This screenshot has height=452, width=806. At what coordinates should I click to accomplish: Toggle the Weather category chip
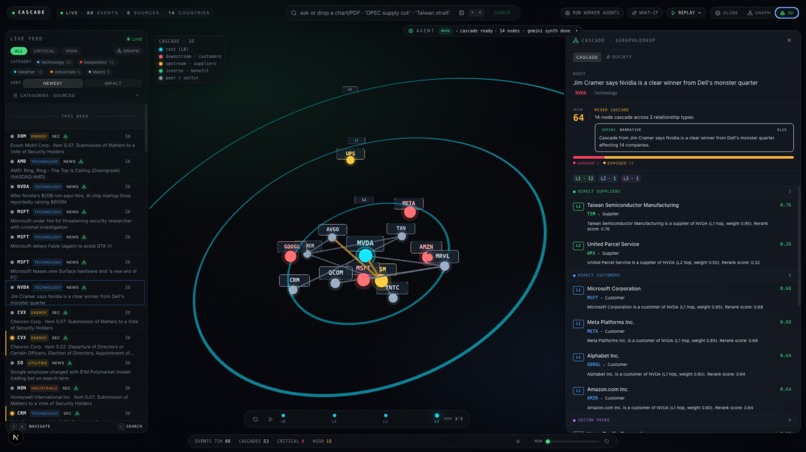[28, 72]
